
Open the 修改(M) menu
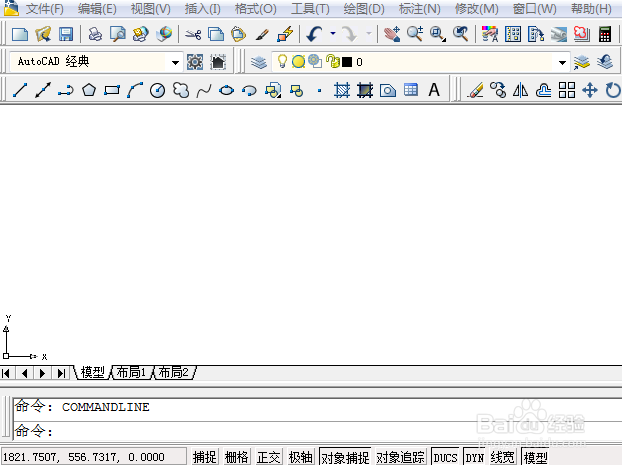476,8
